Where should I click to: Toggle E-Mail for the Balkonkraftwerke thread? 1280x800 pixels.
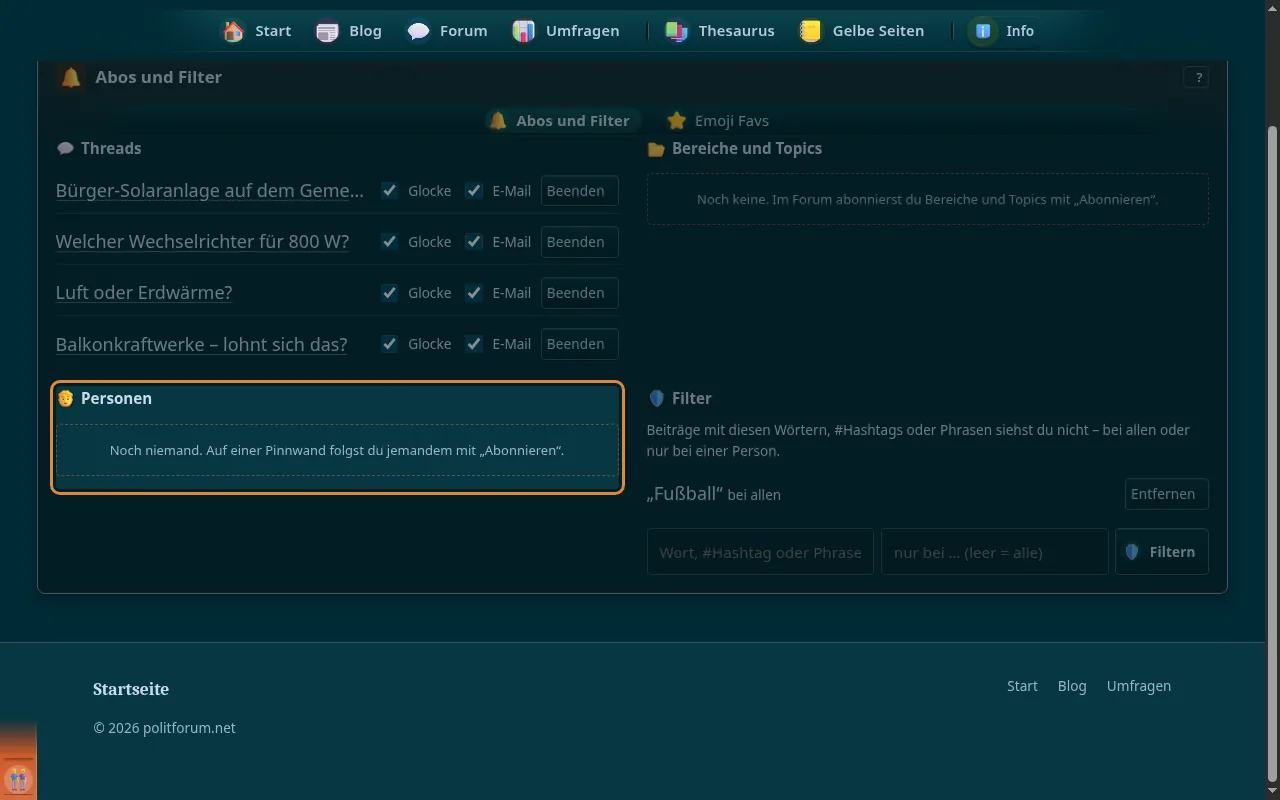474,343
